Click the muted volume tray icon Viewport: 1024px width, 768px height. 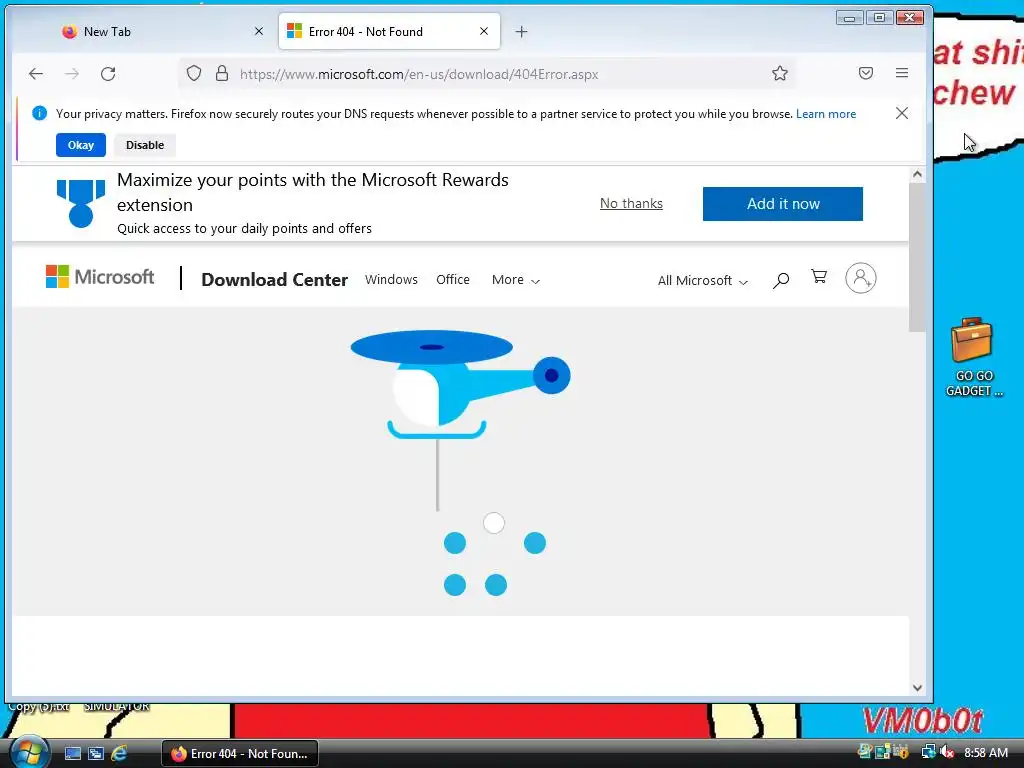947,752
